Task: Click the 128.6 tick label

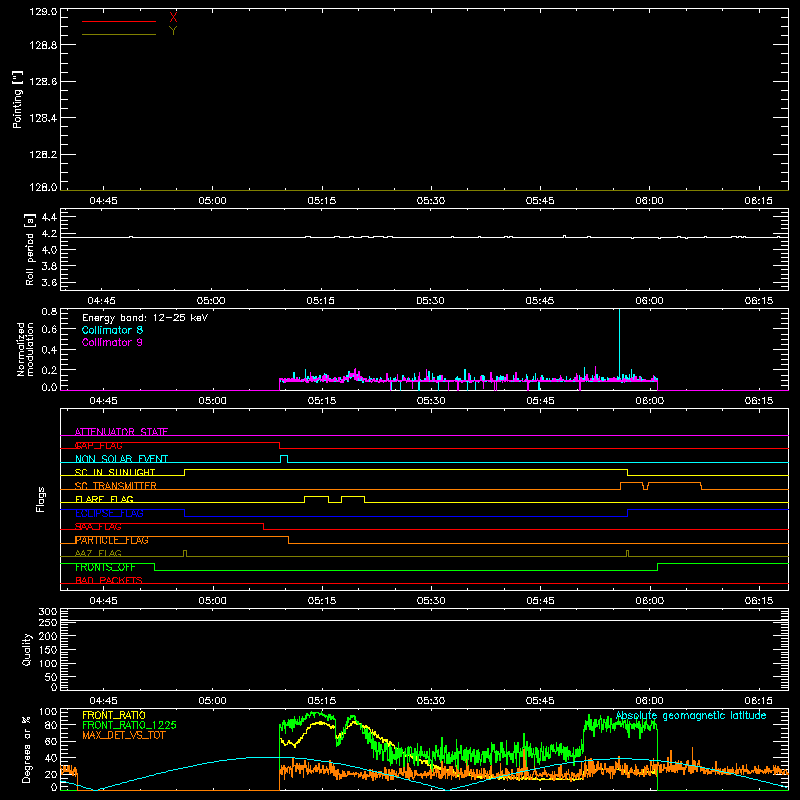Action: (x=43, y=82)
